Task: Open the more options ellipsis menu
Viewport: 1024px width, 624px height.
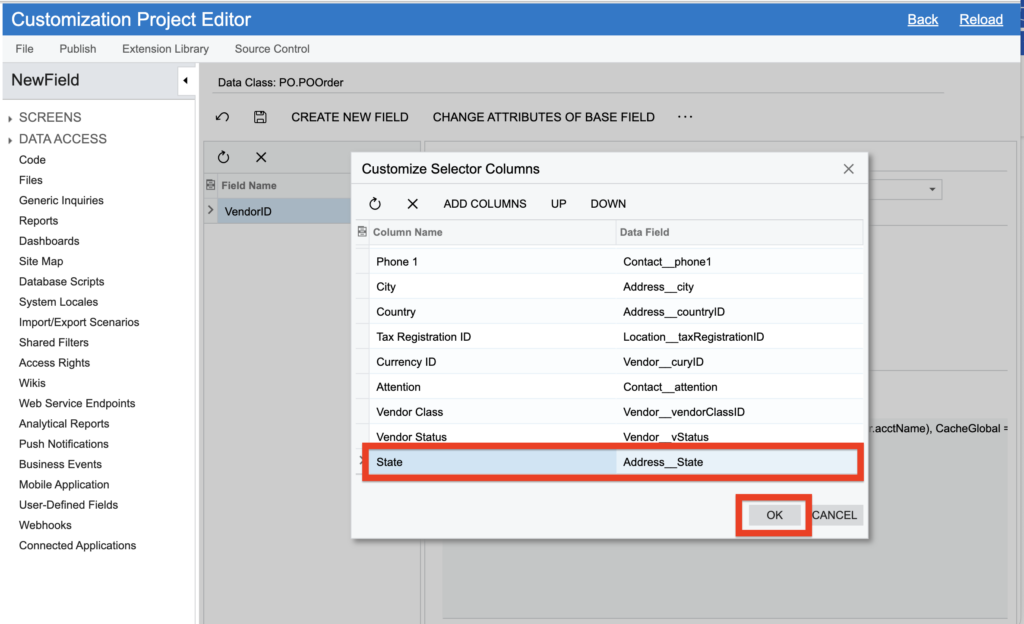Action: tap(685, 117)
